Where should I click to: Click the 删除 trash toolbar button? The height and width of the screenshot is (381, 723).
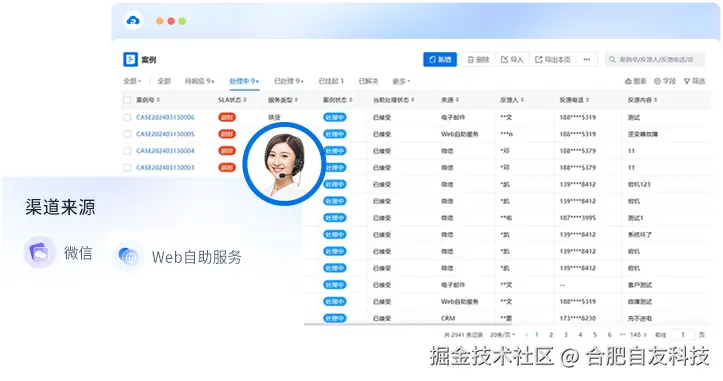(x=478, y=60)
